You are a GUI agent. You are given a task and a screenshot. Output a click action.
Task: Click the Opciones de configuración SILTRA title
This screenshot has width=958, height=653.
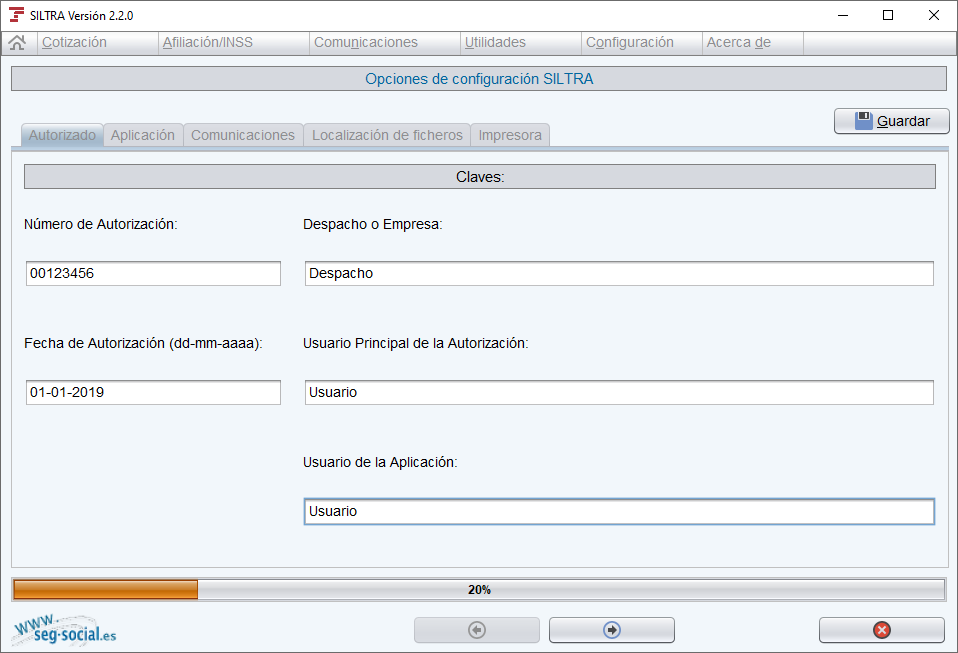click(479, 79)
